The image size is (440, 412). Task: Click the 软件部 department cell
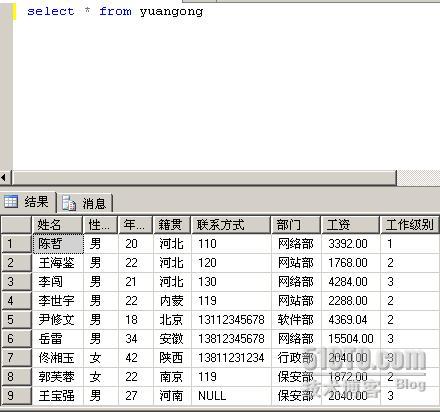coord(296,320)
